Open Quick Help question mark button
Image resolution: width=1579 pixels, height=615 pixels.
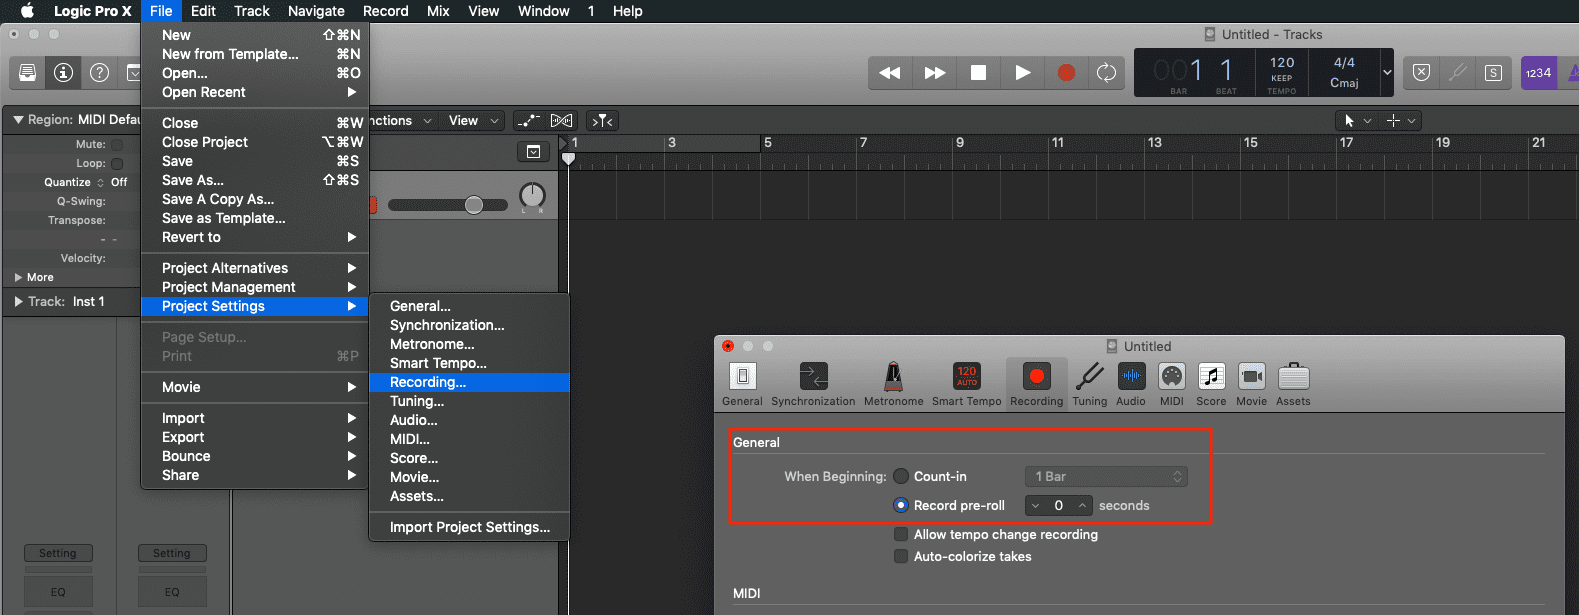99,72
